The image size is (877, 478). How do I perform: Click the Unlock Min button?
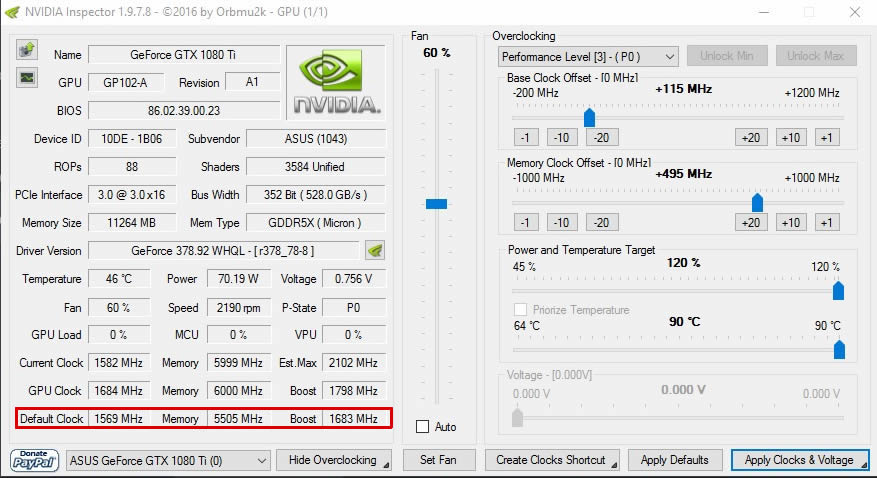(x=727, y=56)
